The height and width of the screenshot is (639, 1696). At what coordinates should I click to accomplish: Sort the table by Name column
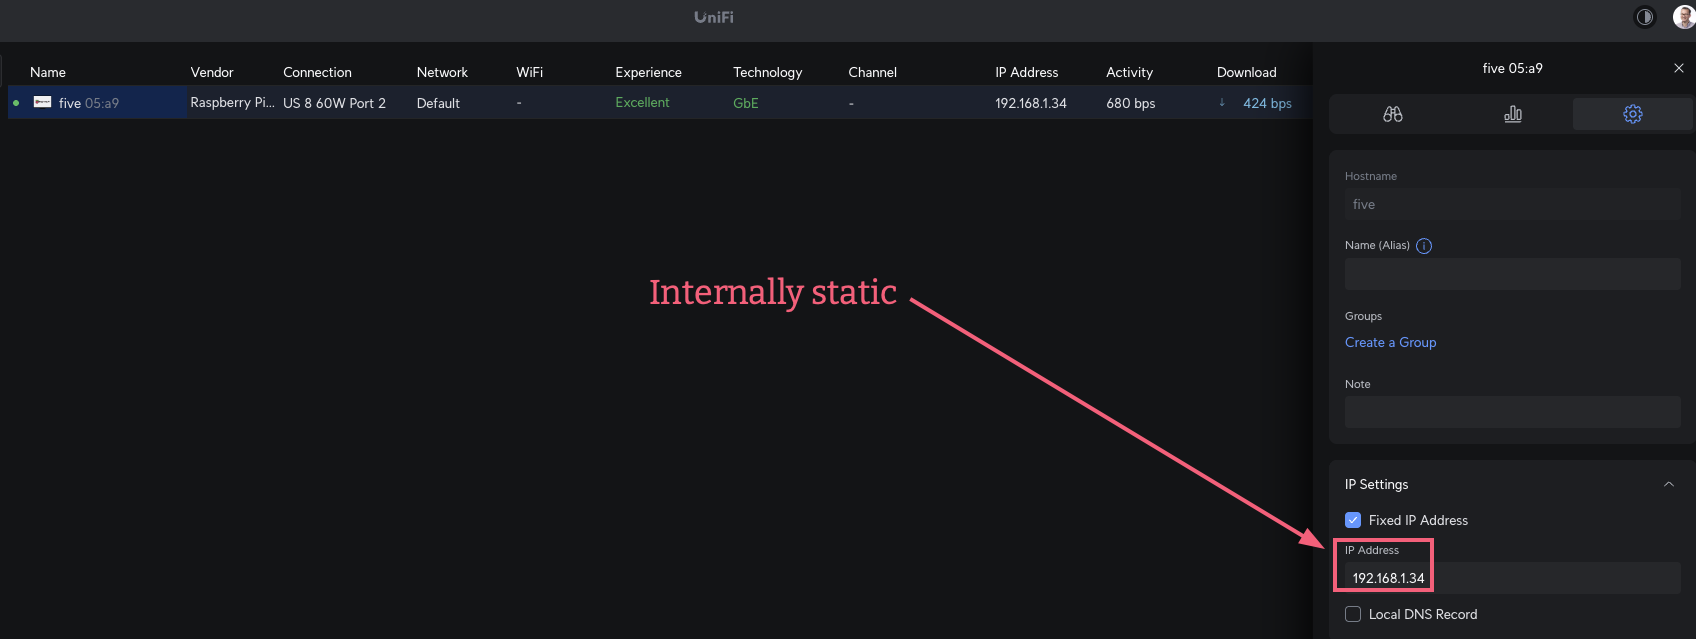[x=48, y=72]
